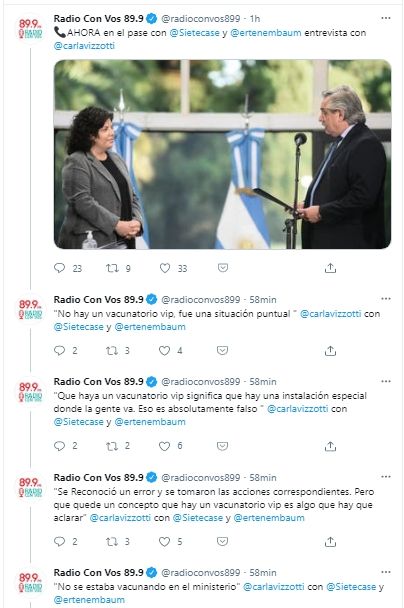Viewport: 404px width, 608px height.
Task: Open more options on the first tweet
Action: [385, 18]
